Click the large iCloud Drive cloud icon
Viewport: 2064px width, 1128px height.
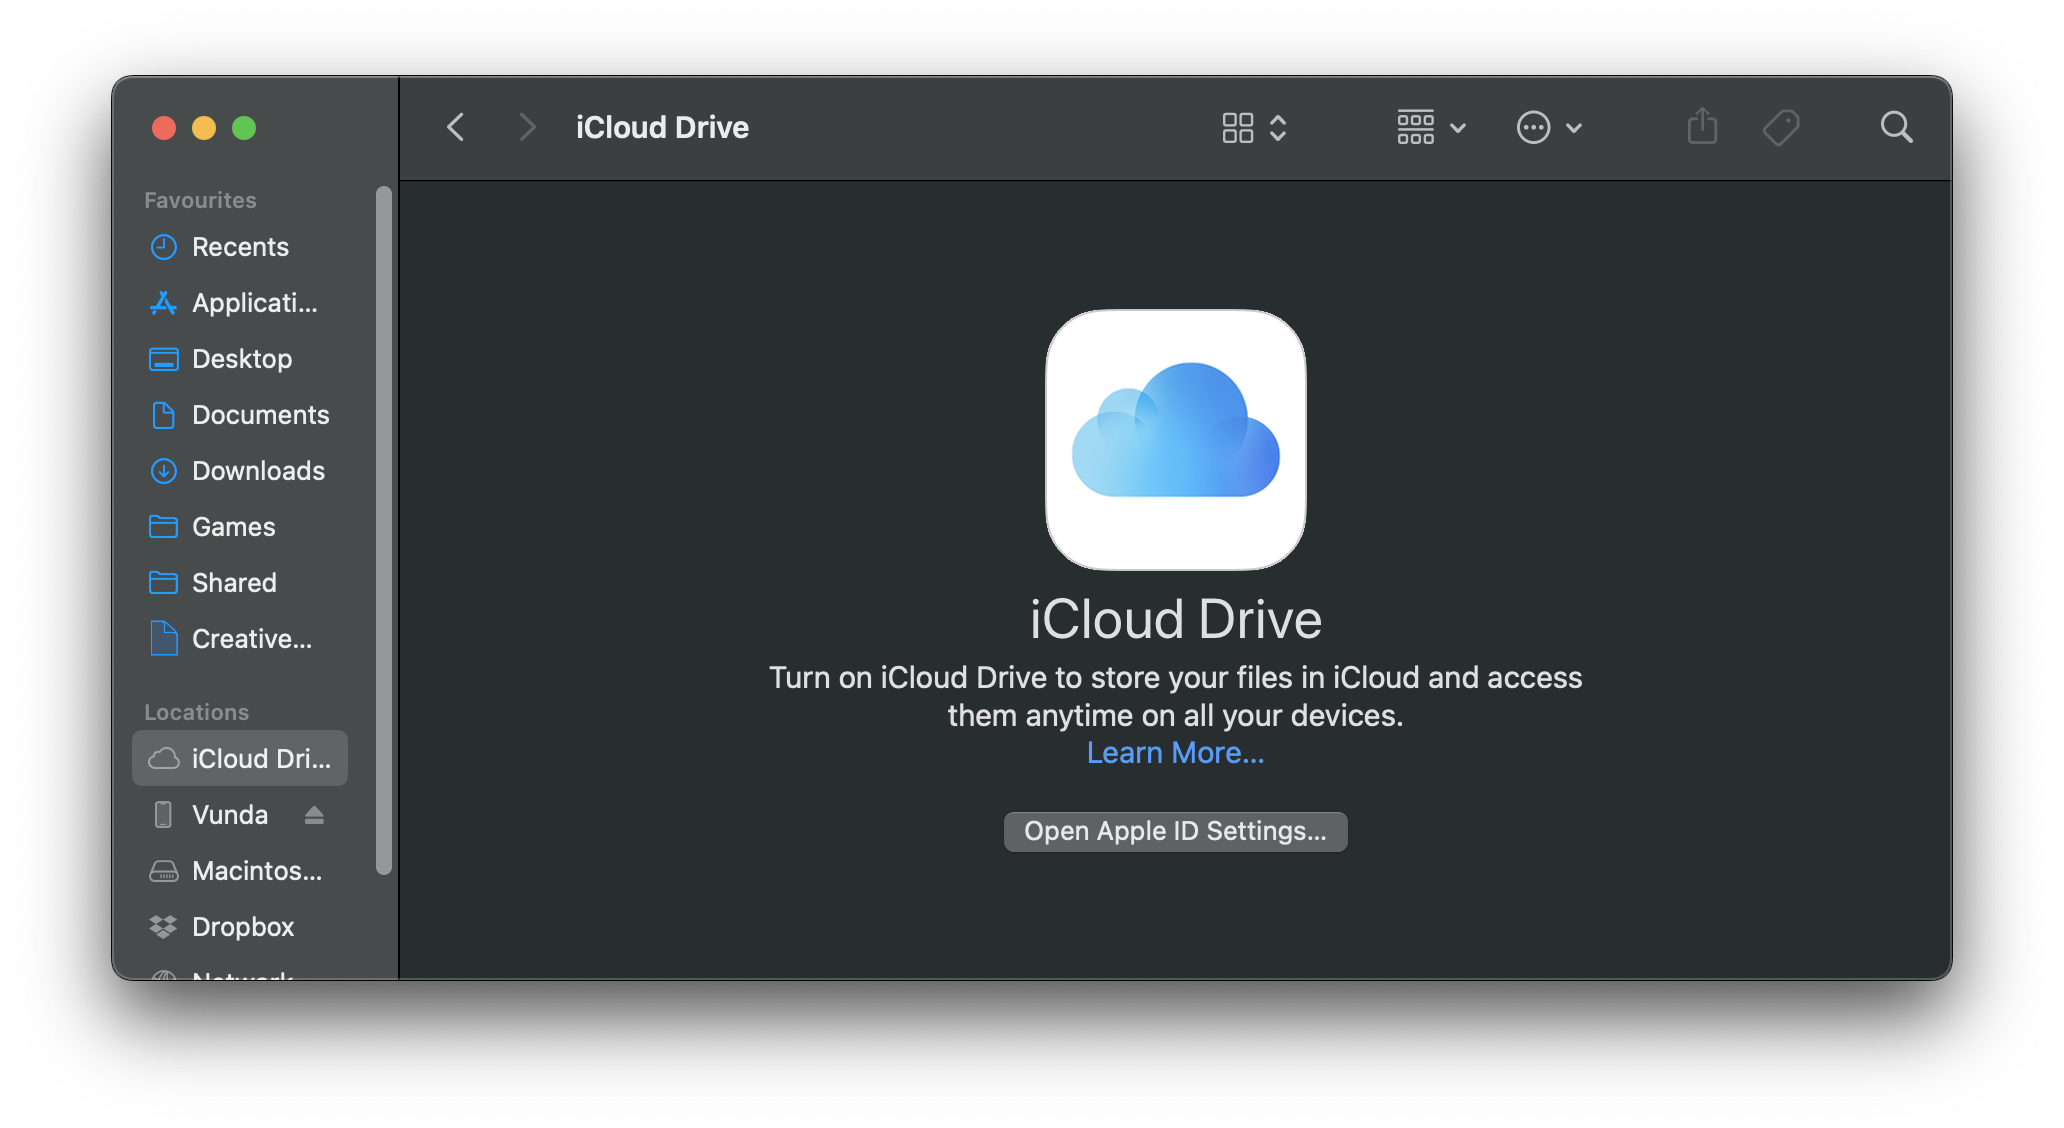pos(1175,440)
